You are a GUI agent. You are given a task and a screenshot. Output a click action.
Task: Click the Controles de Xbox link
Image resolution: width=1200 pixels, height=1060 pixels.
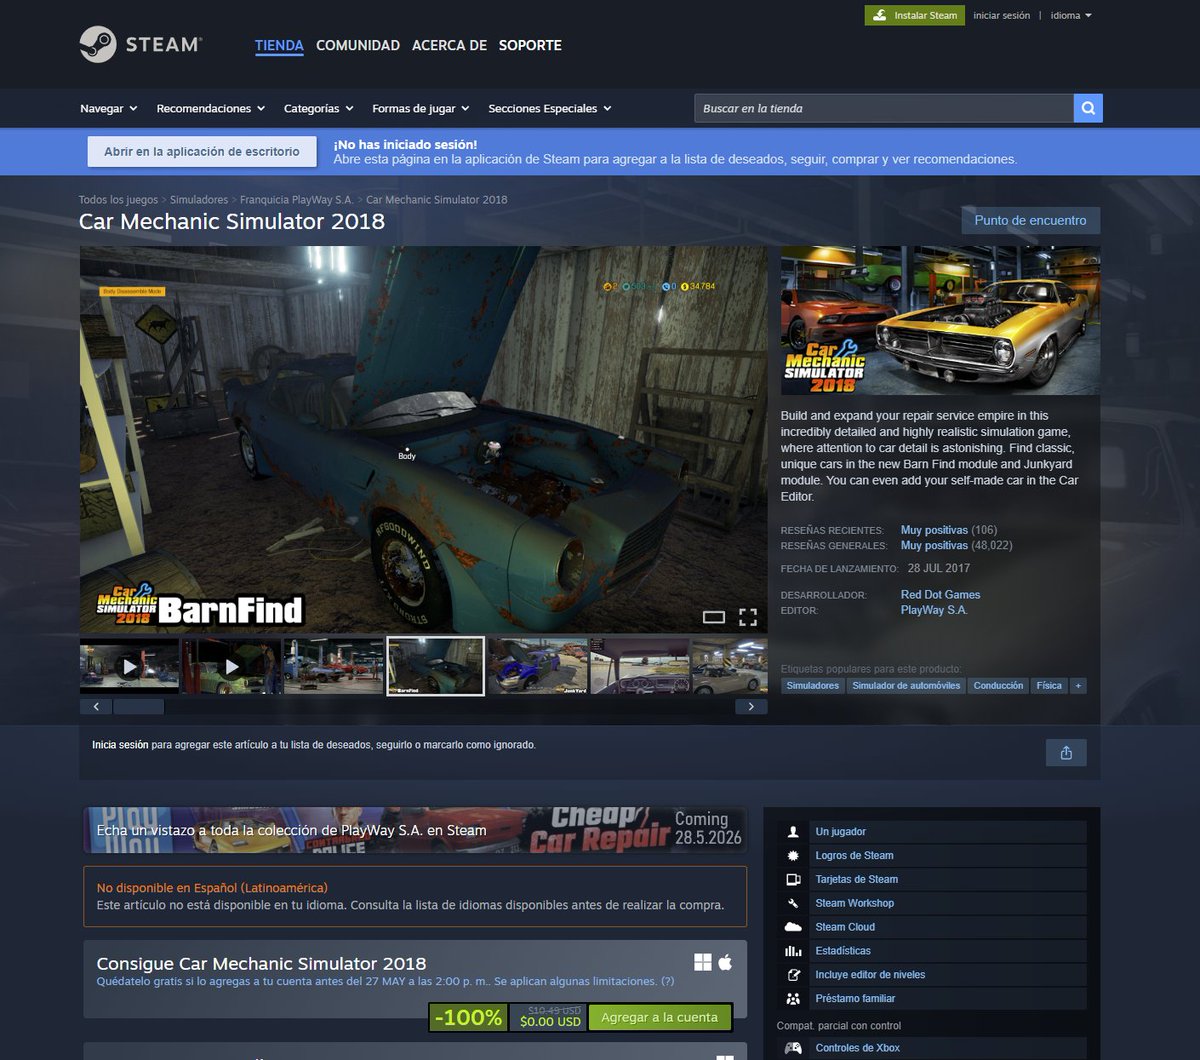pos(858,1048)
